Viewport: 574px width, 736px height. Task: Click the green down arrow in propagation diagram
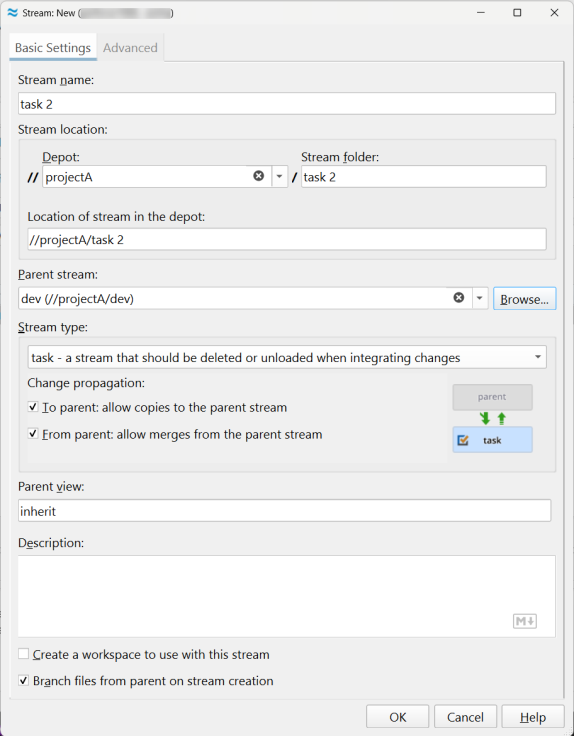click(x=485, y=418)
